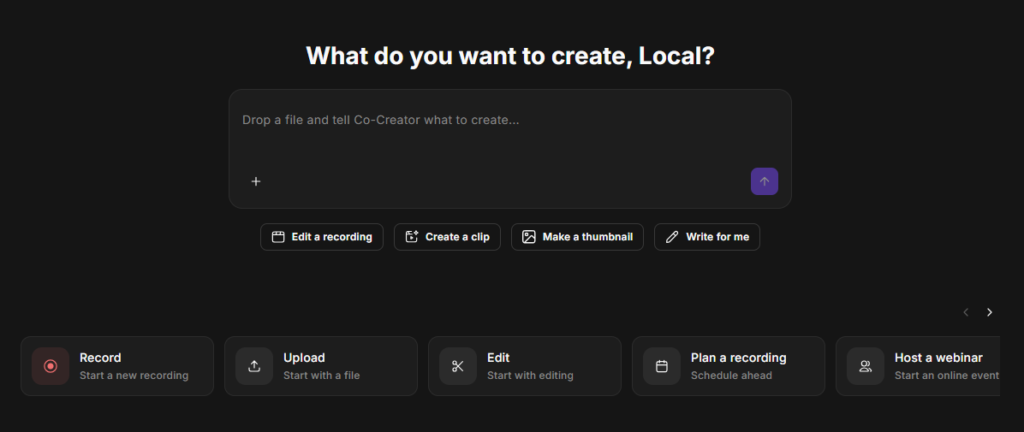Click the plus icon to attach a file
This screenshot has width=1024, height=432.
pos(256,181)
